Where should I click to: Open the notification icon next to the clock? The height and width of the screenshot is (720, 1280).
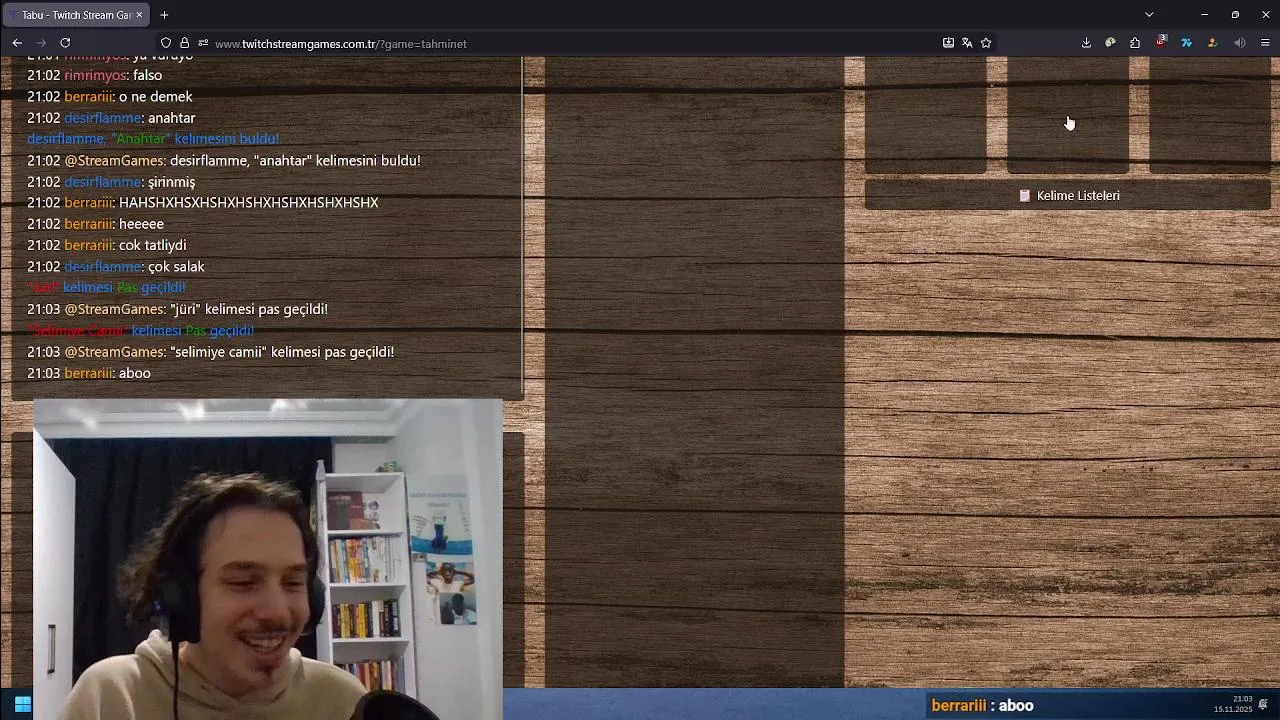[x=1263, y=705]
